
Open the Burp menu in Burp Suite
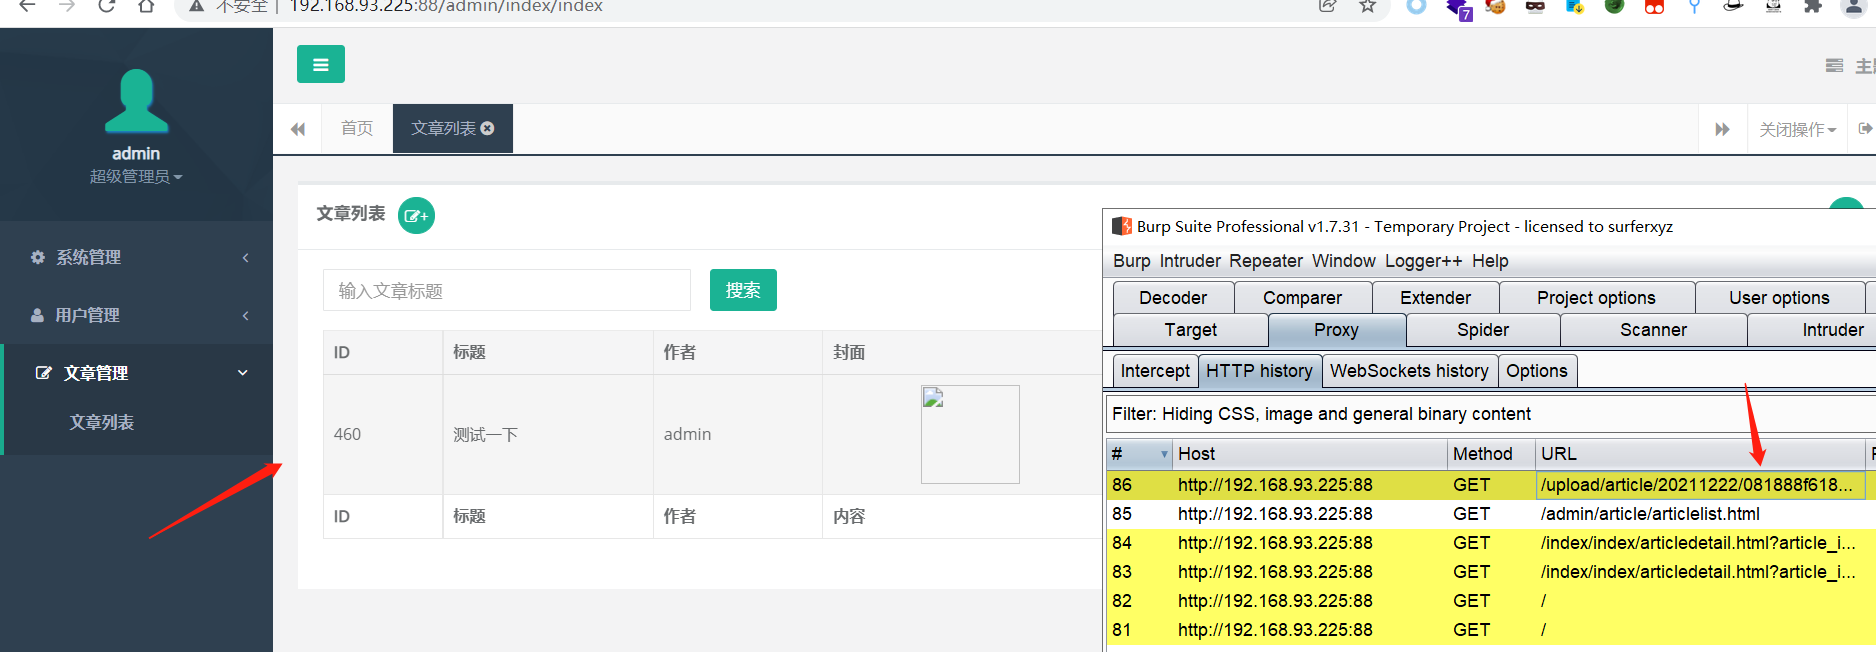pos(1132,261)
